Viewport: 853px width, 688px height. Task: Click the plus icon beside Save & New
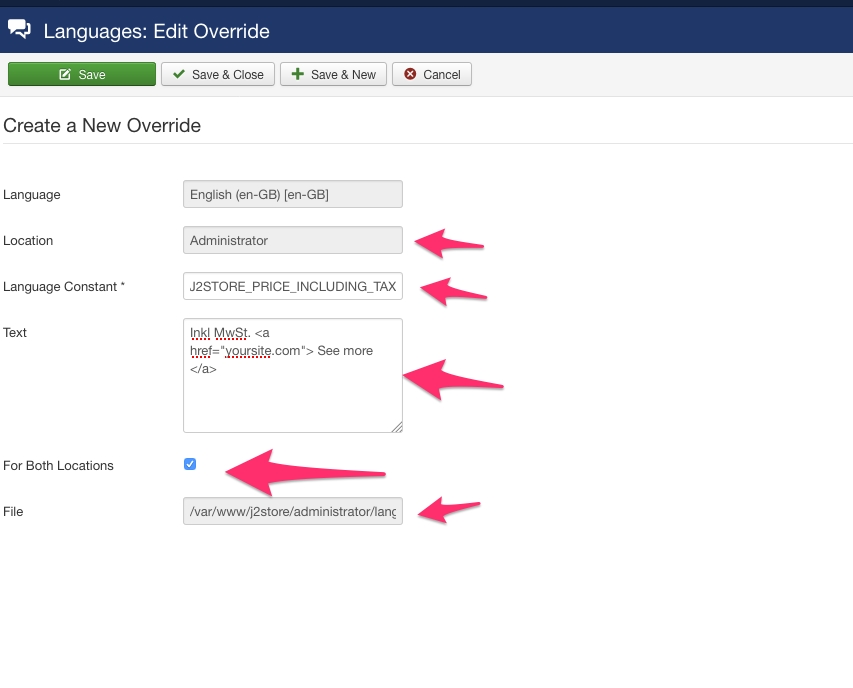(x=298, y=74)
